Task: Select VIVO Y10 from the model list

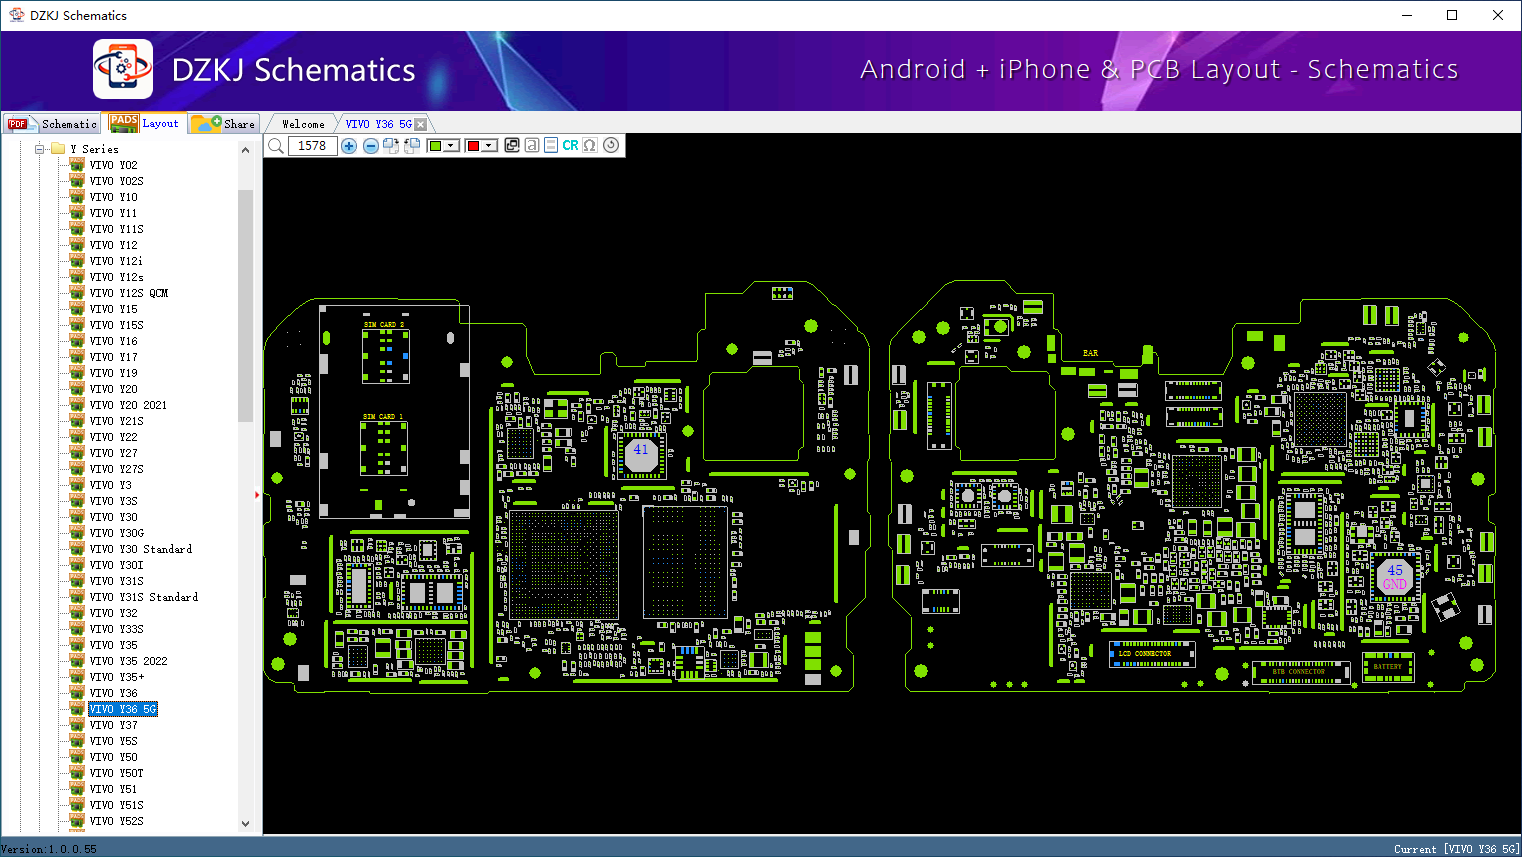Action: point(113,197)
